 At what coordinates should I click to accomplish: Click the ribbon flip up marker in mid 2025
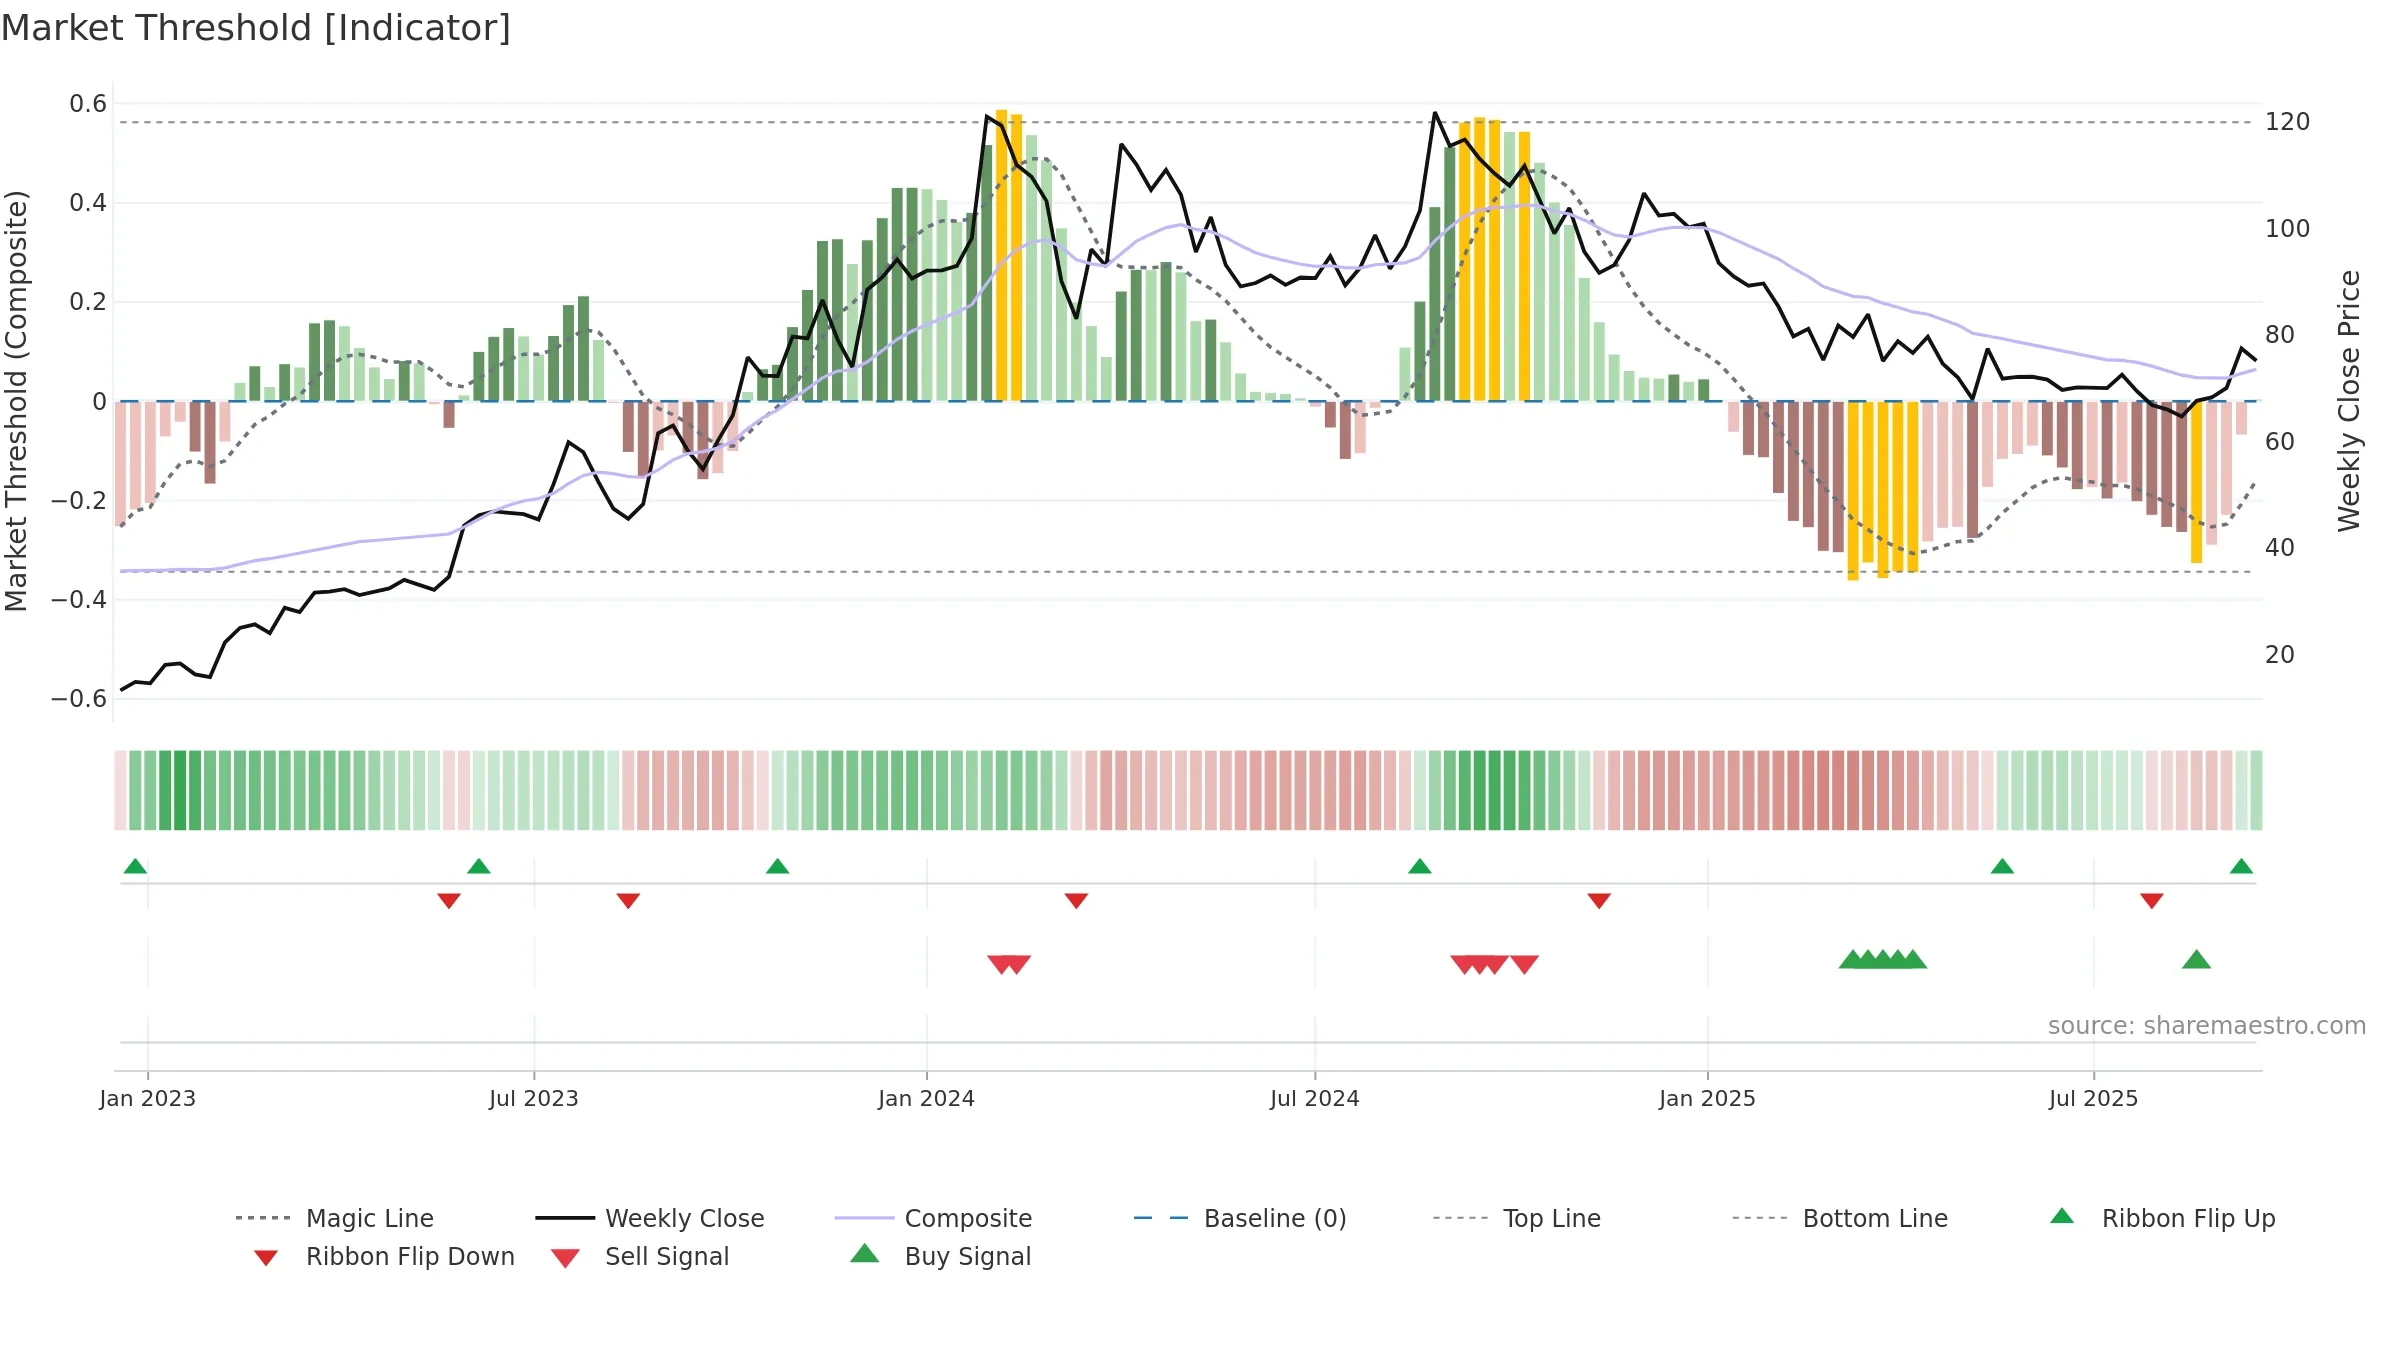click(2002, 866)
